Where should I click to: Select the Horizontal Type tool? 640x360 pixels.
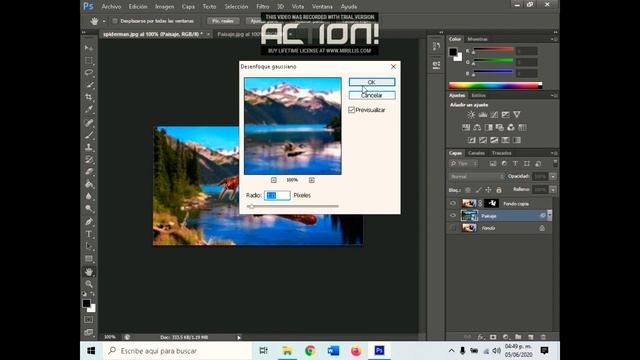pyautogui.click(x=89, y=234)
